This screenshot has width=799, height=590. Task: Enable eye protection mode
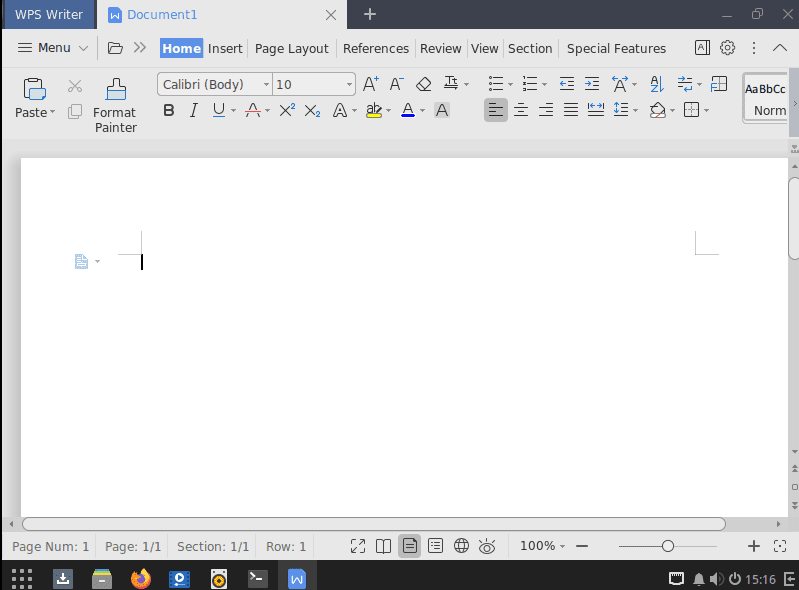(x=487, y=546)
